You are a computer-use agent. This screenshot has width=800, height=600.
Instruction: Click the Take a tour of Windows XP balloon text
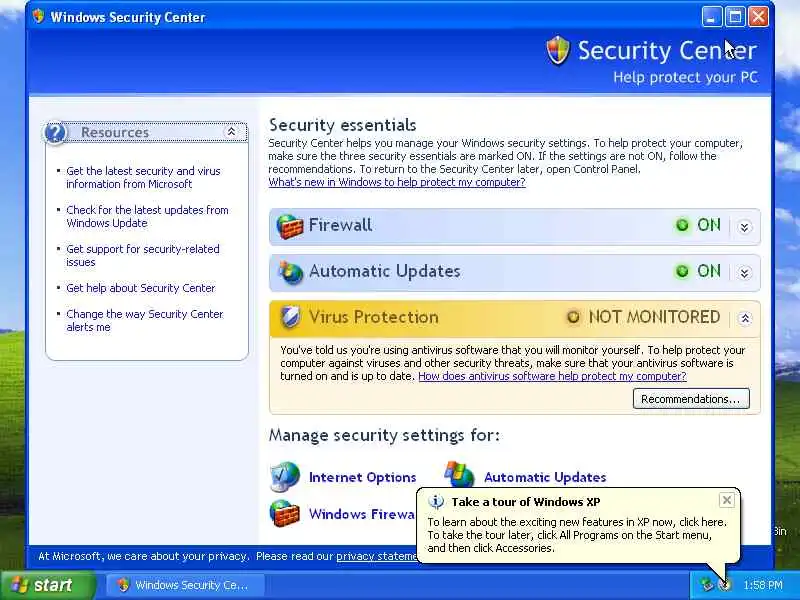(x=526, y=502)
